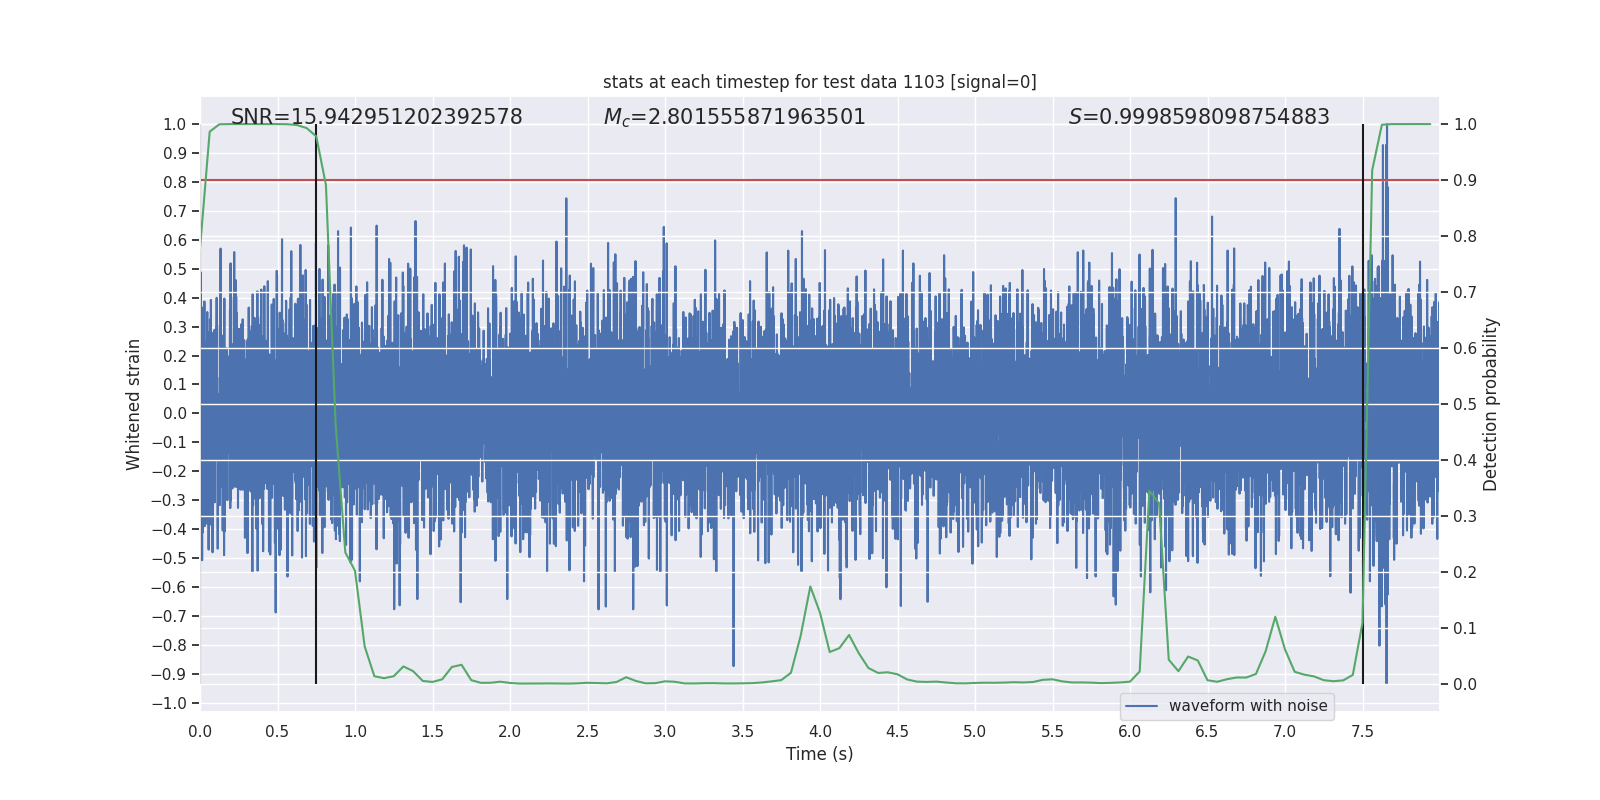Click the right axis tick label 0.9
Screen dimensions: 1600x800
(1465, 181)
